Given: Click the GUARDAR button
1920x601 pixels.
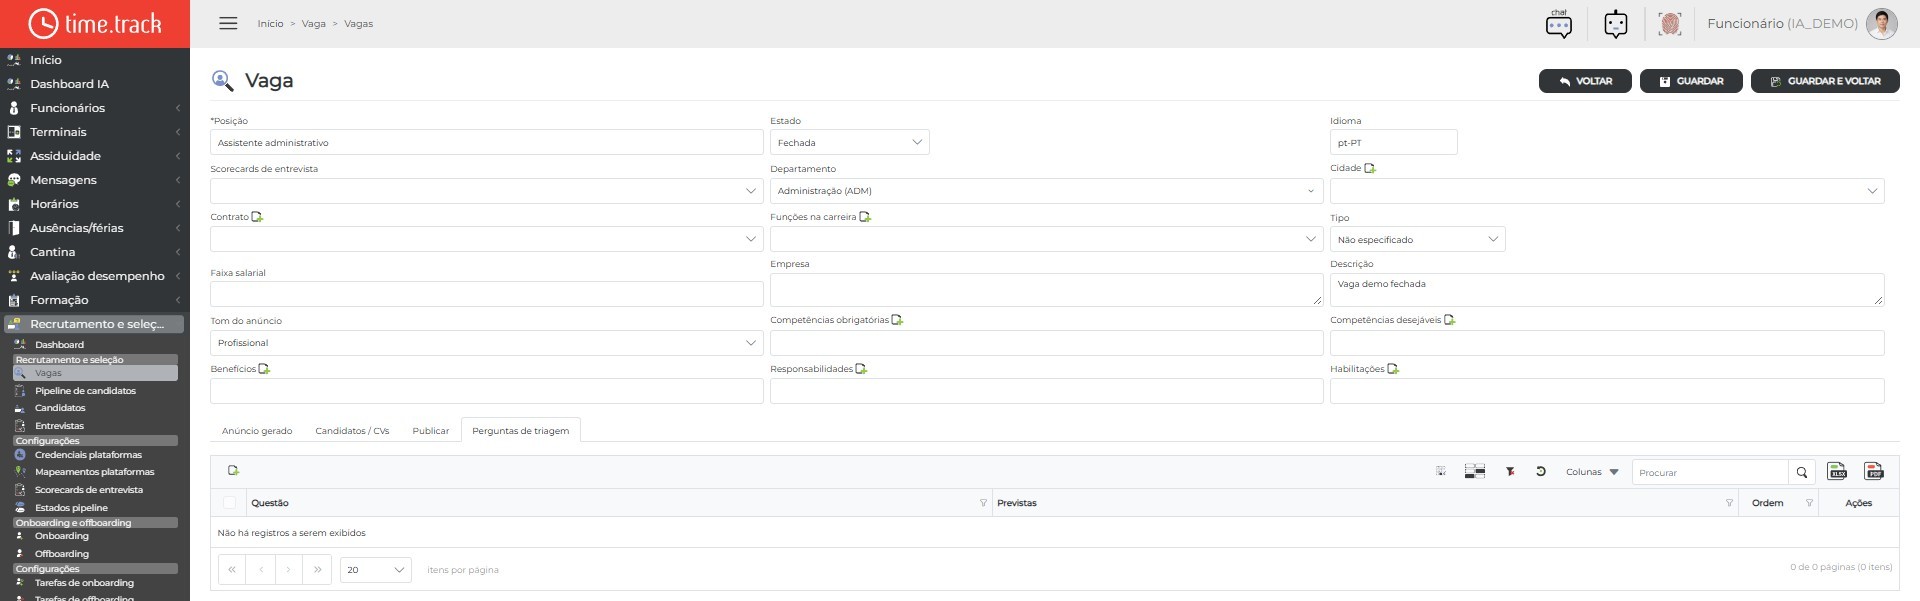Looking at the screenshot, I should (x=1691, y=81).
